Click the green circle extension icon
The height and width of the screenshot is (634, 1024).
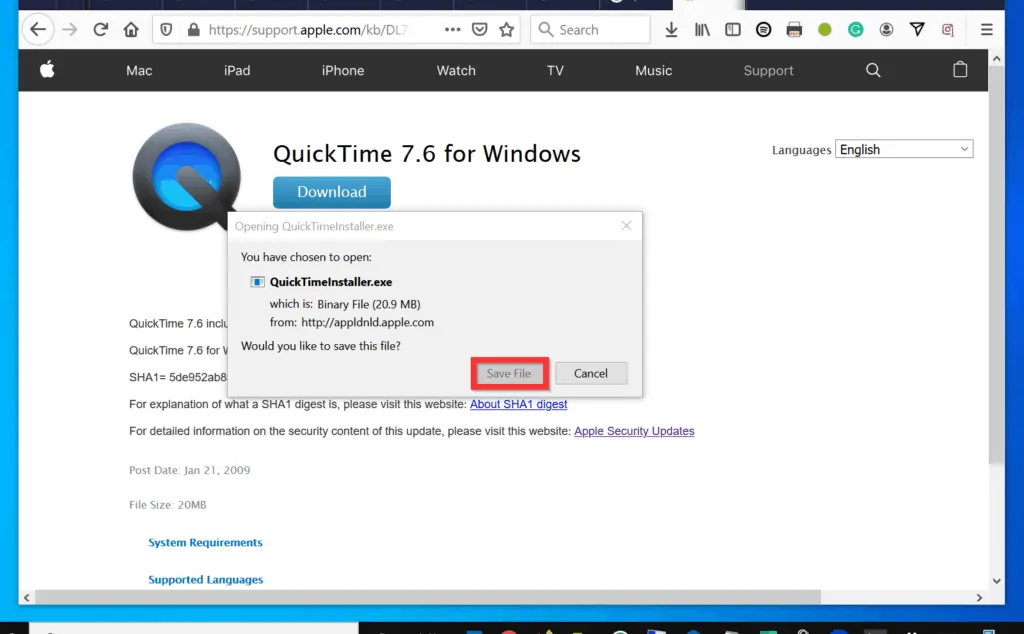point(825,29)
